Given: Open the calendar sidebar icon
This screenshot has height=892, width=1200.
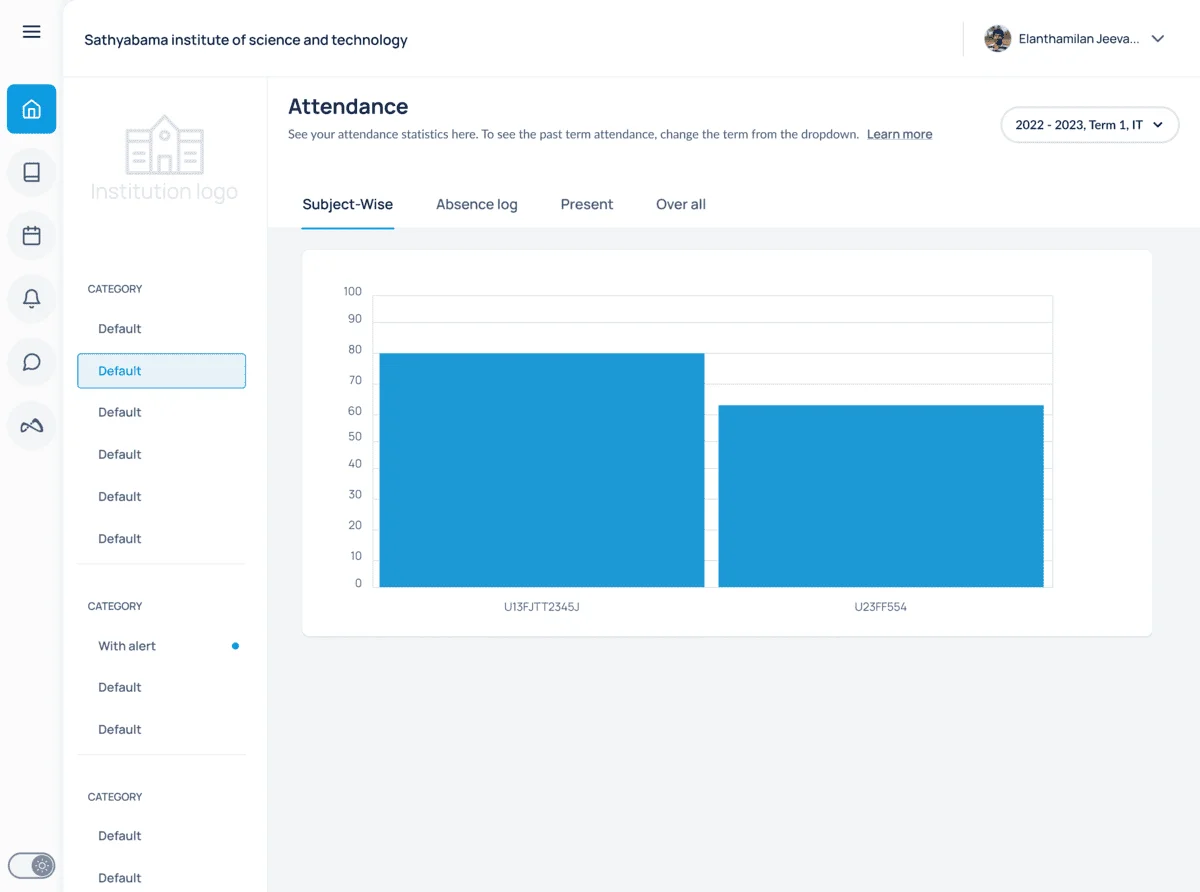Looking at the screenshot, I should [x=31, y=236].
